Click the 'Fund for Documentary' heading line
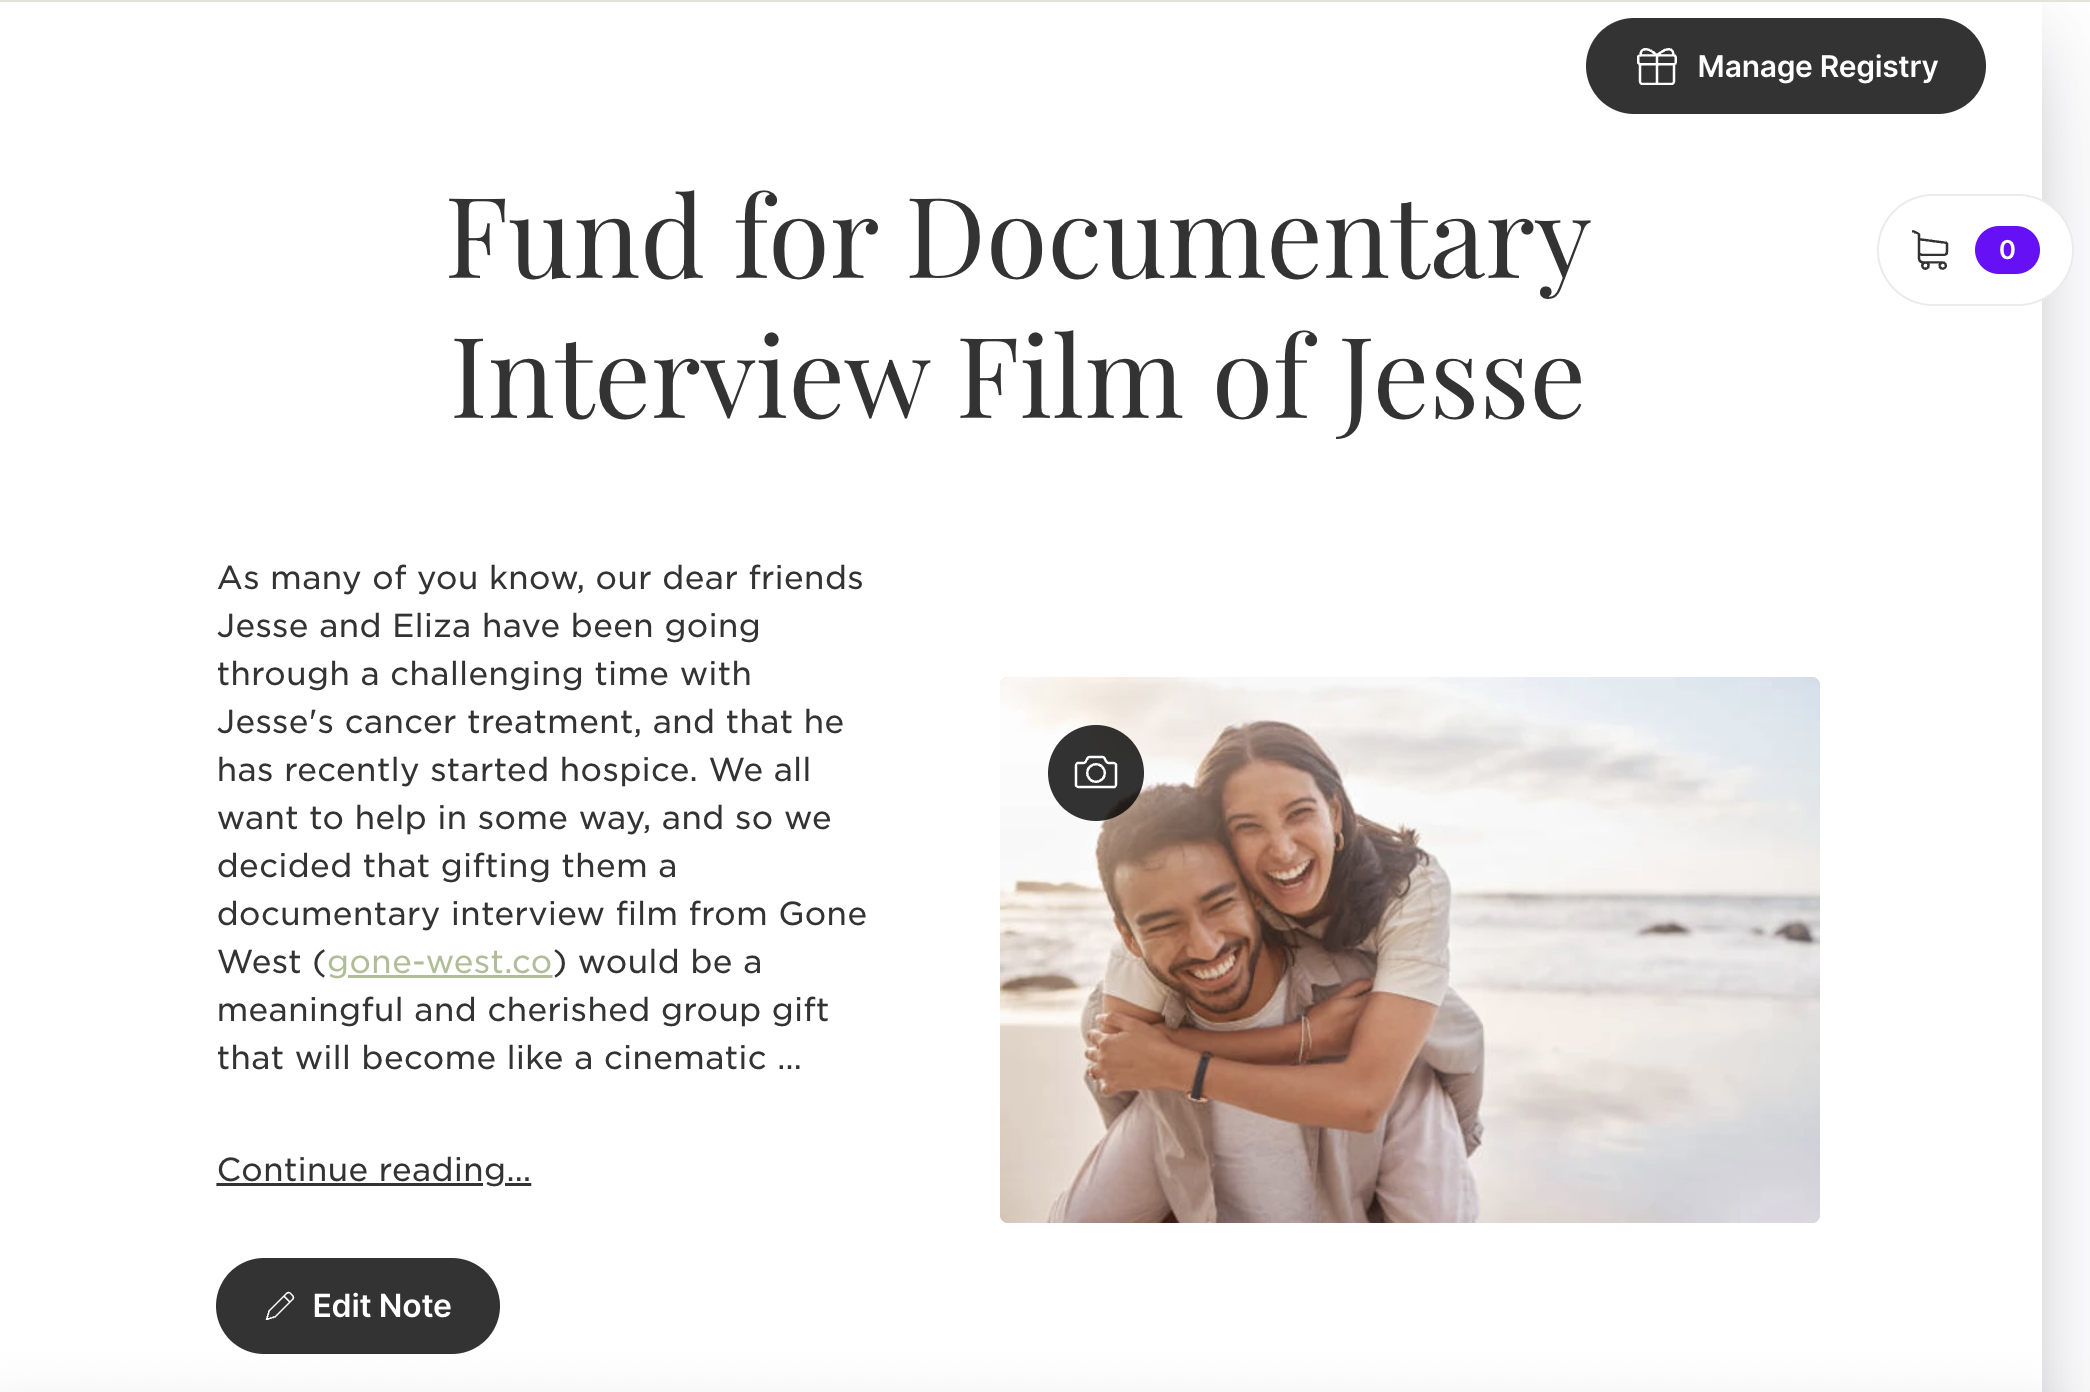 (1018, 238)
